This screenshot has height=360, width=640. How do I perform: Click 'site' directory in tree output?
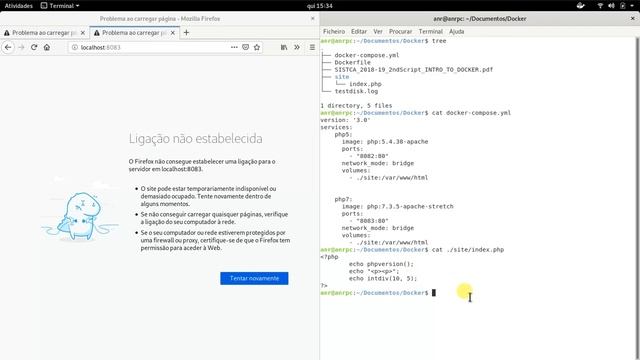click(342, 77)
